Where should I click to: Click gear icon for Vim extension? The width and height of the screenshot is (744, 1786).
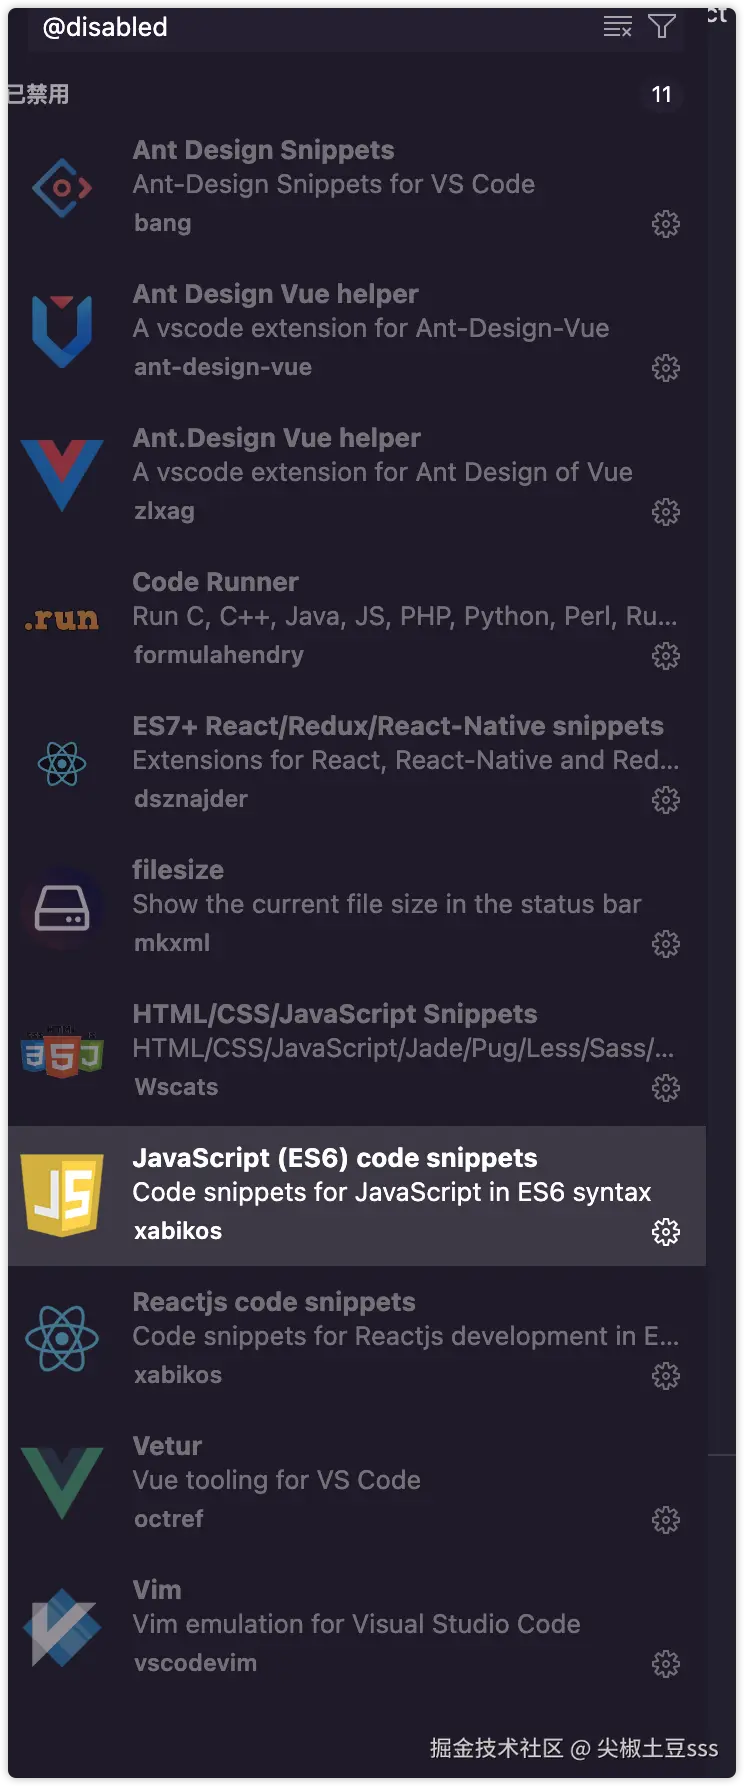pyautogui.click(x=666, y=1664)
